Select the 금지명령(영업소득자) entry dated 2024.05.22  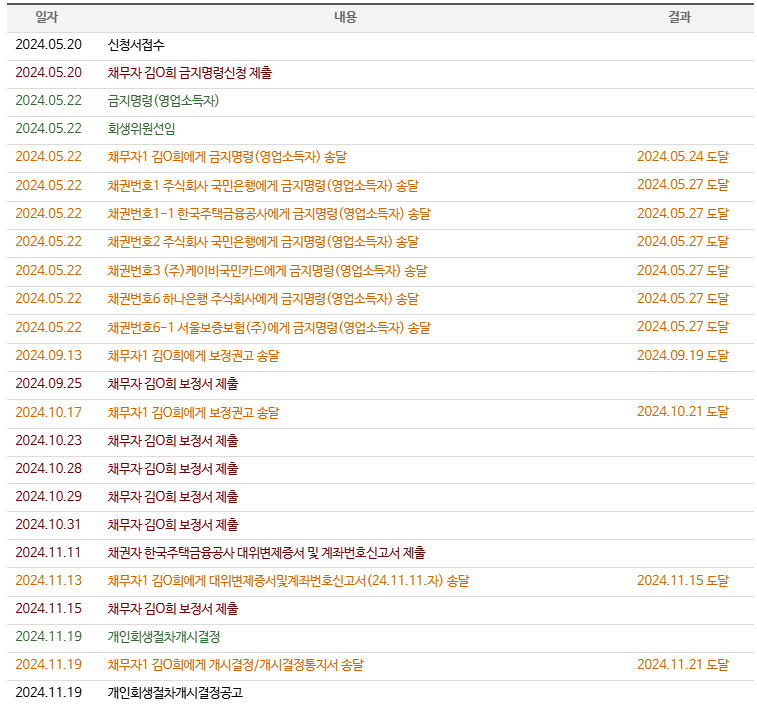[x=163, y=101]
